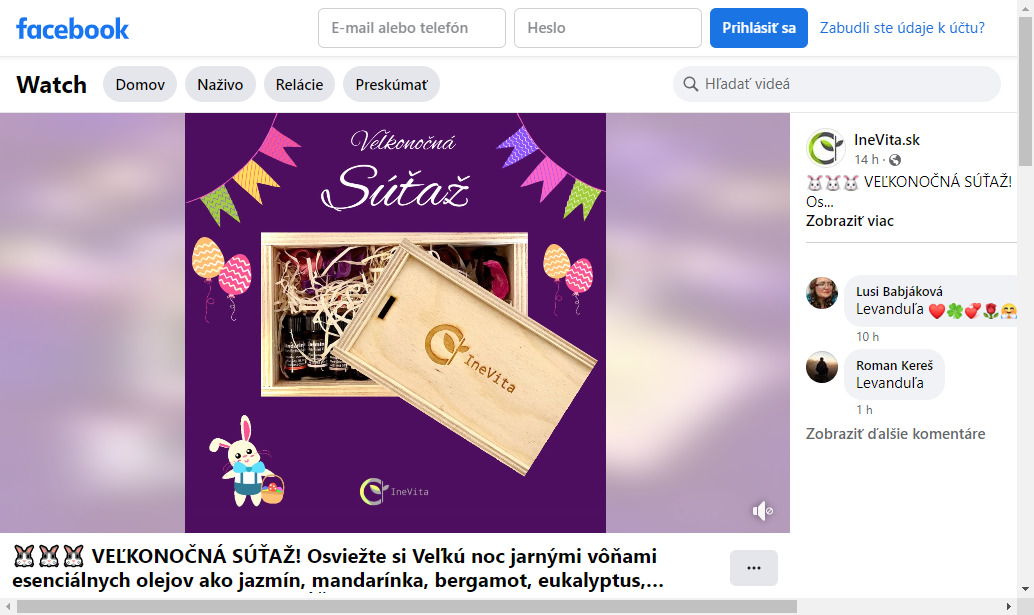Open the Relácie tab

pyautogui.click(x=299, y=84)
